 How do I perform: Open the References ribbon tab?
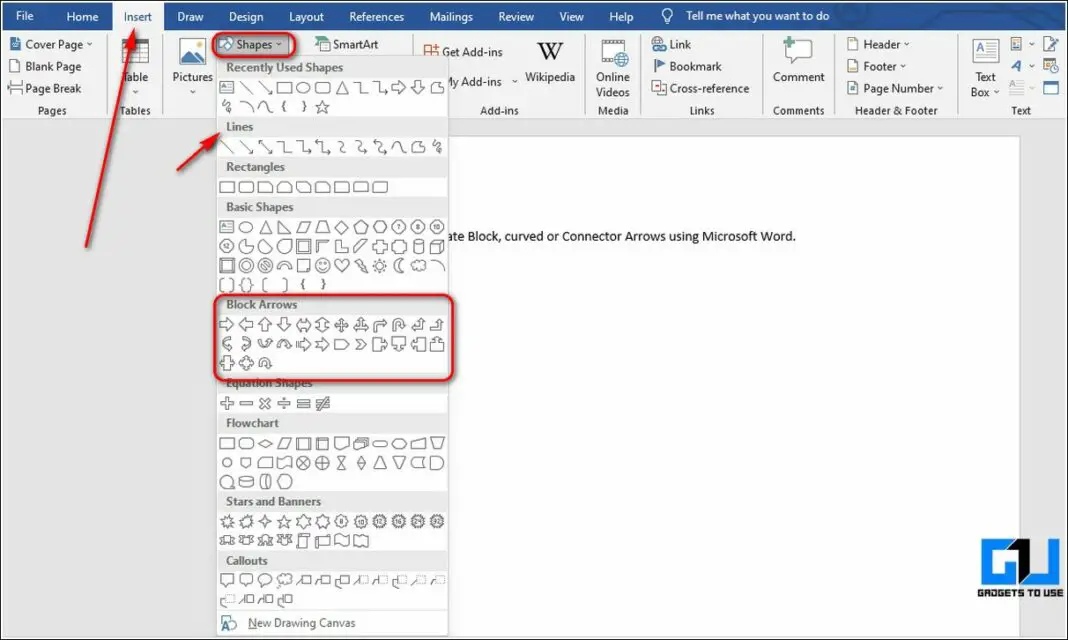pos(376,16)
